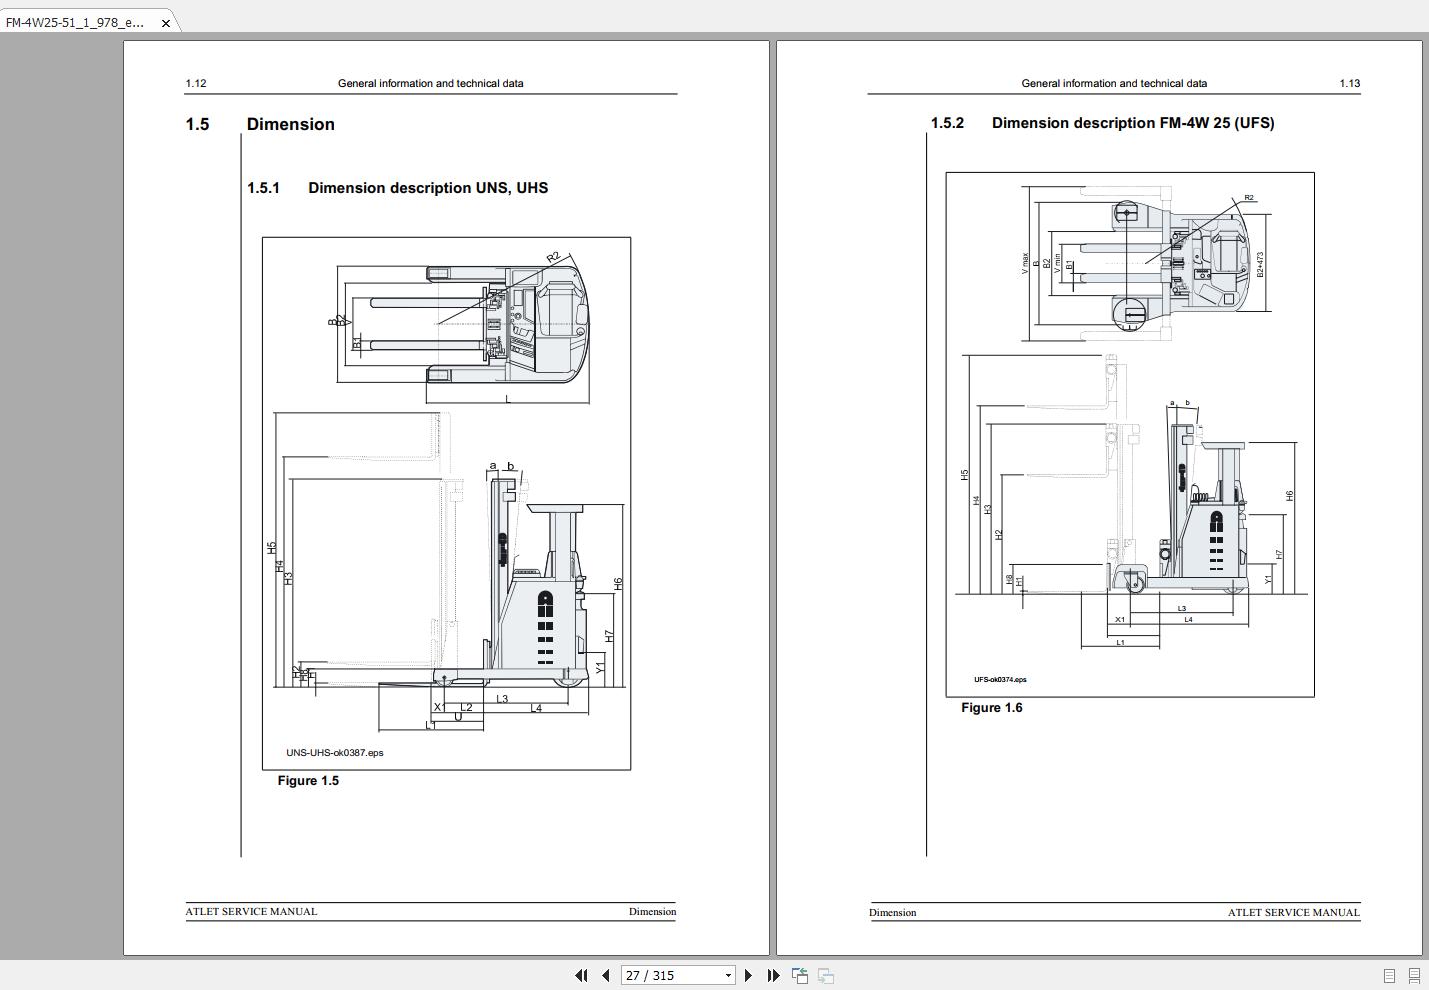Click the 'UFS-ok0374.eps' label
Image resolution: width=1429 pixels, height=990 pixels.
click(x=1001, y=680)
